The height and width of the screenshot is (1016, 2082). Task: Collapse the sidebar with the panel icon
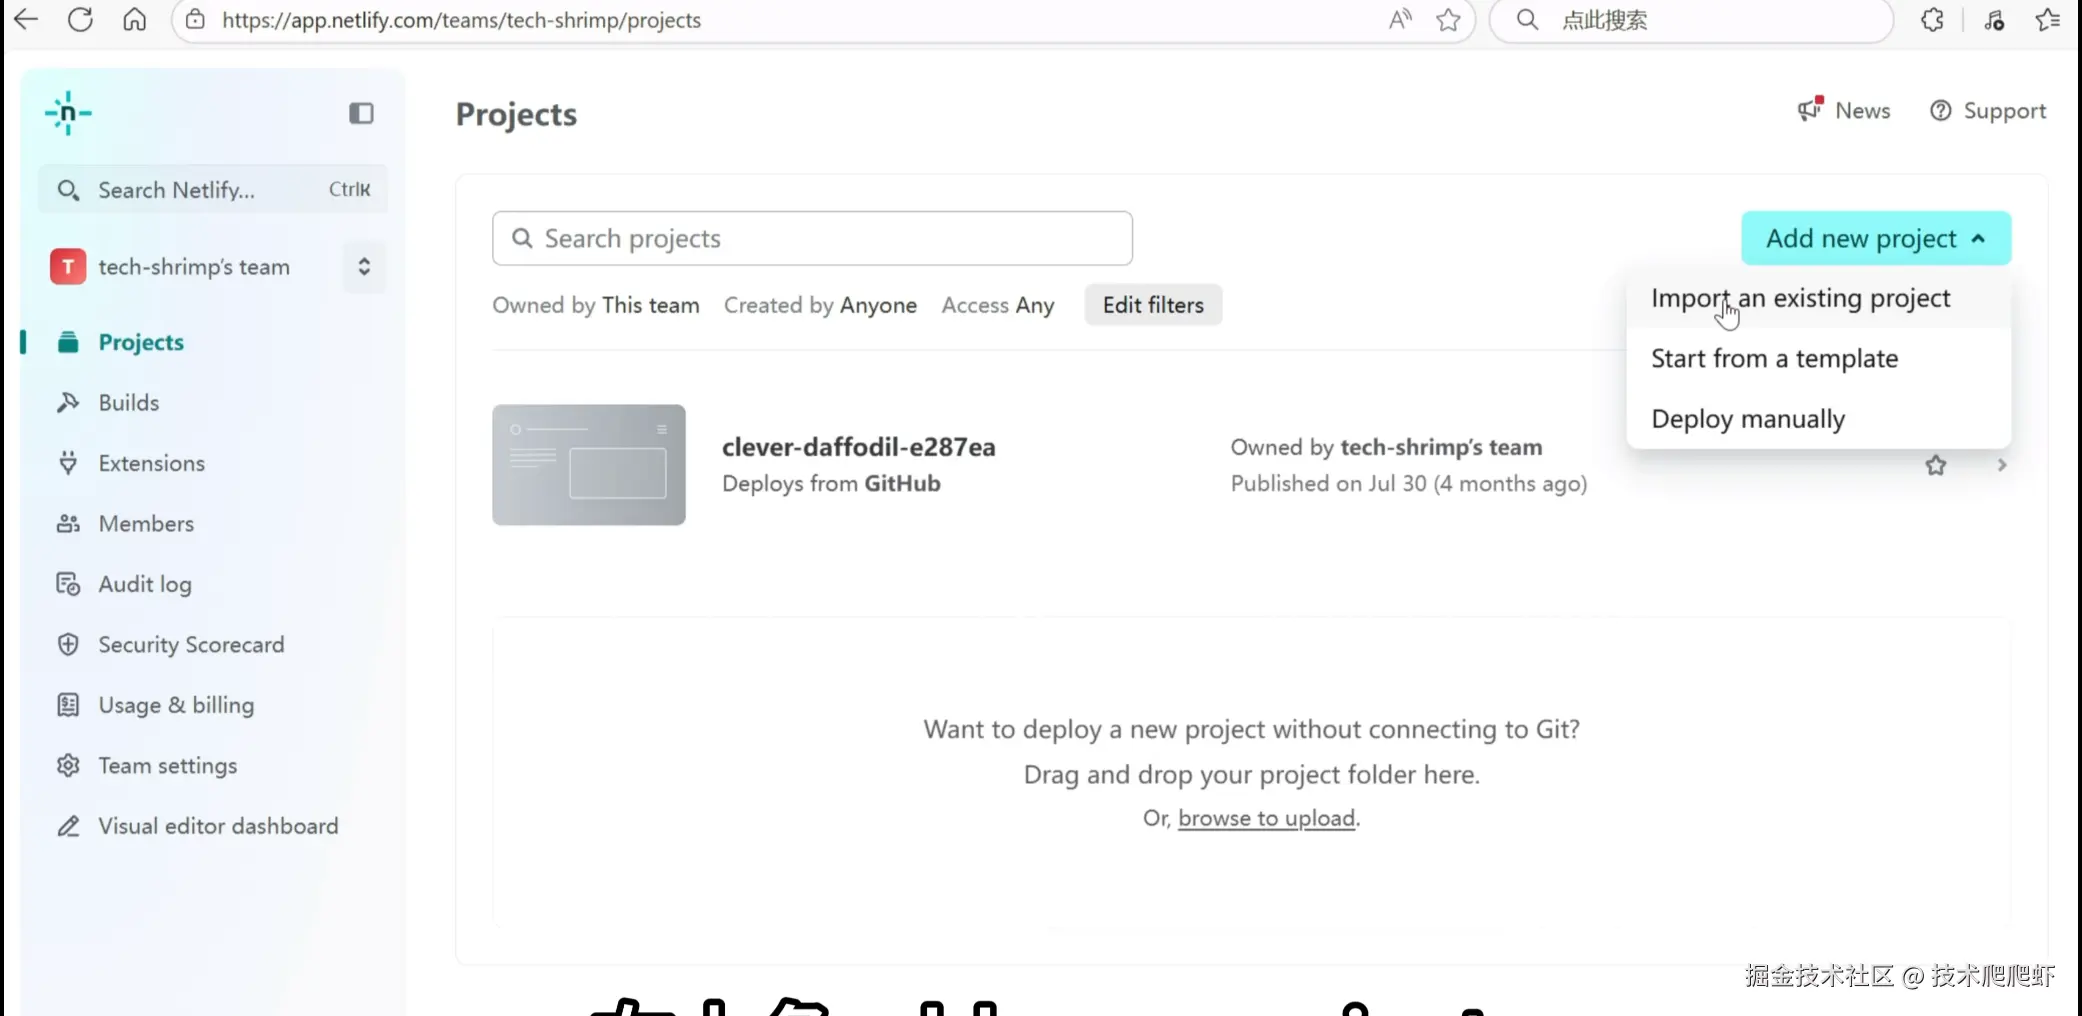point(361,113)
